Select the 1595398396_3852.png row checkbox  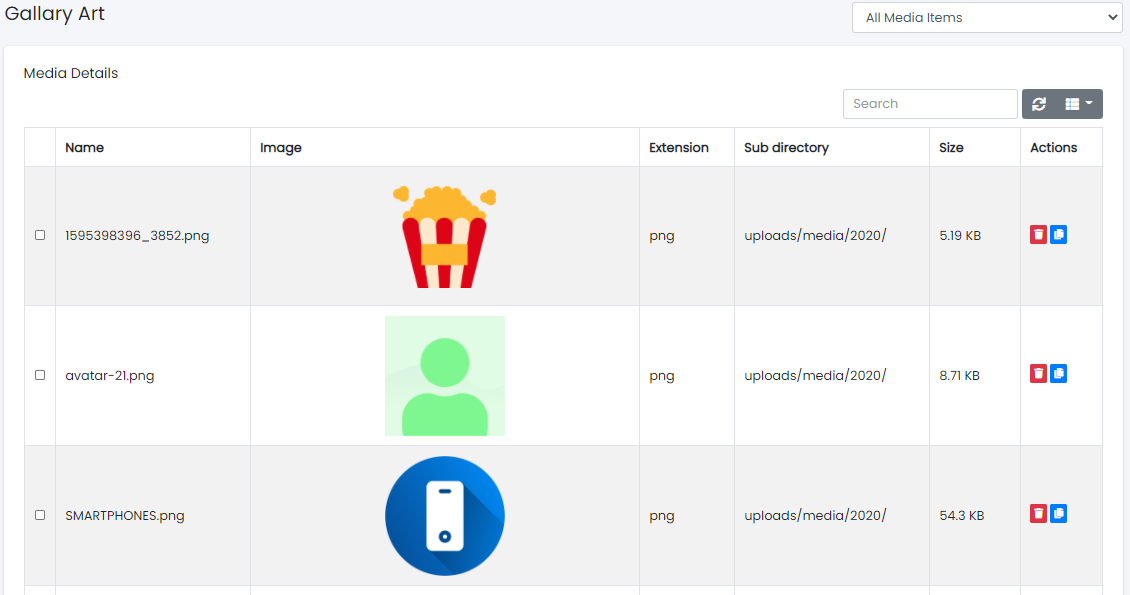(x=40, y=235)
